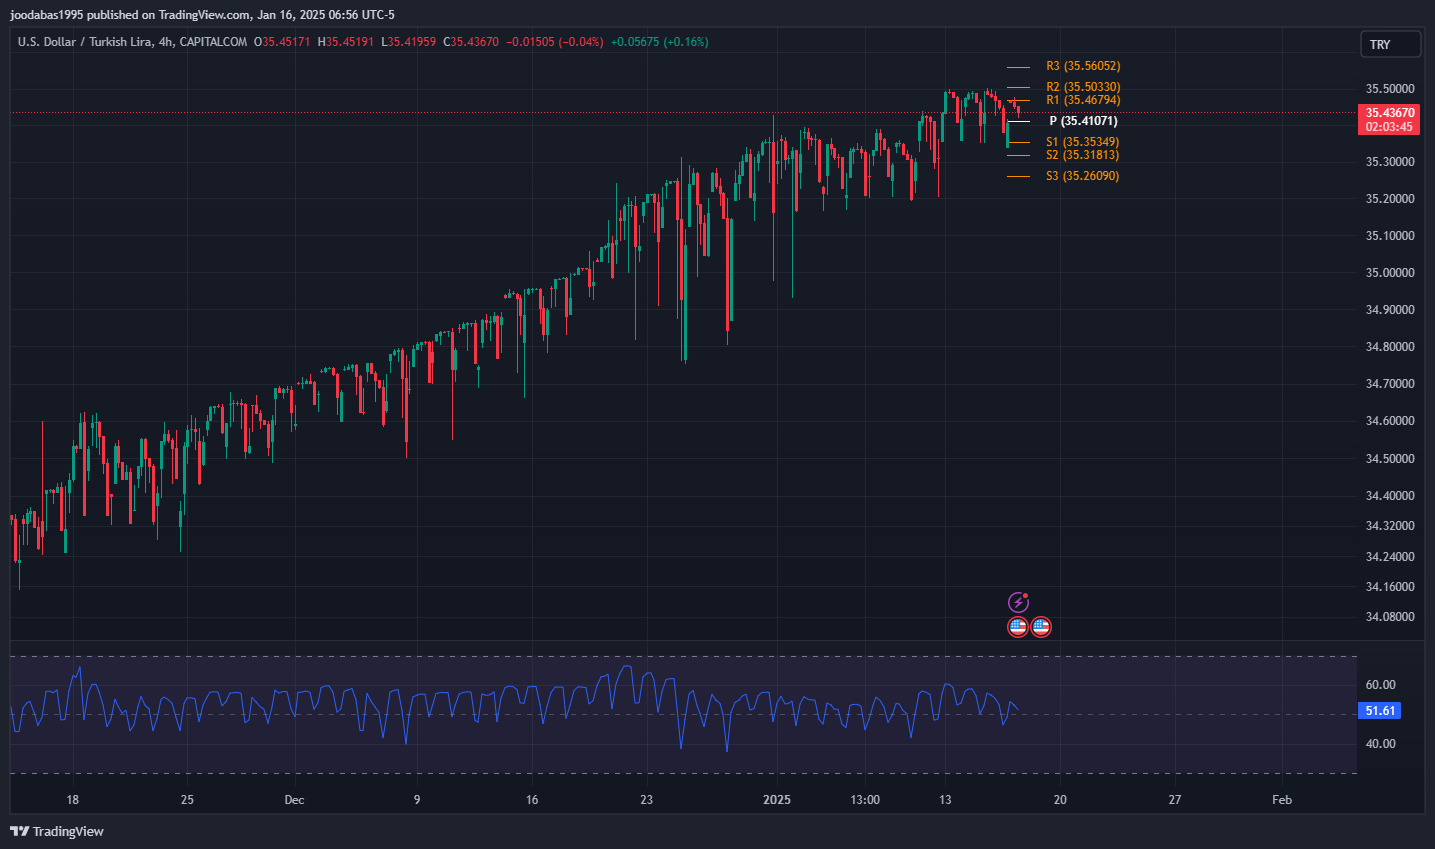Select the S2 (35.31813) support label

(1082, 155)
